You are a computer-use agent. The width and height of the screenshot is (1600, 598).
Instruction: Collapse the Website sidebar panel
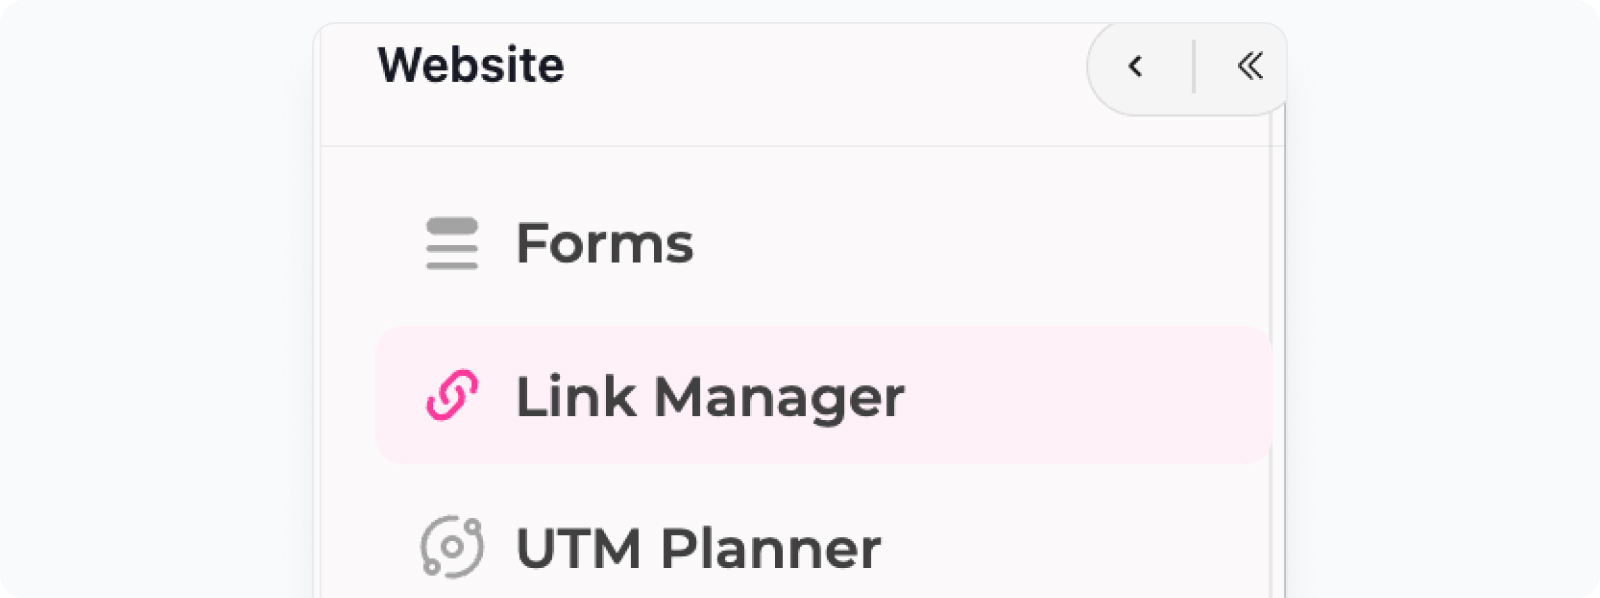(x=1250, y=66)
